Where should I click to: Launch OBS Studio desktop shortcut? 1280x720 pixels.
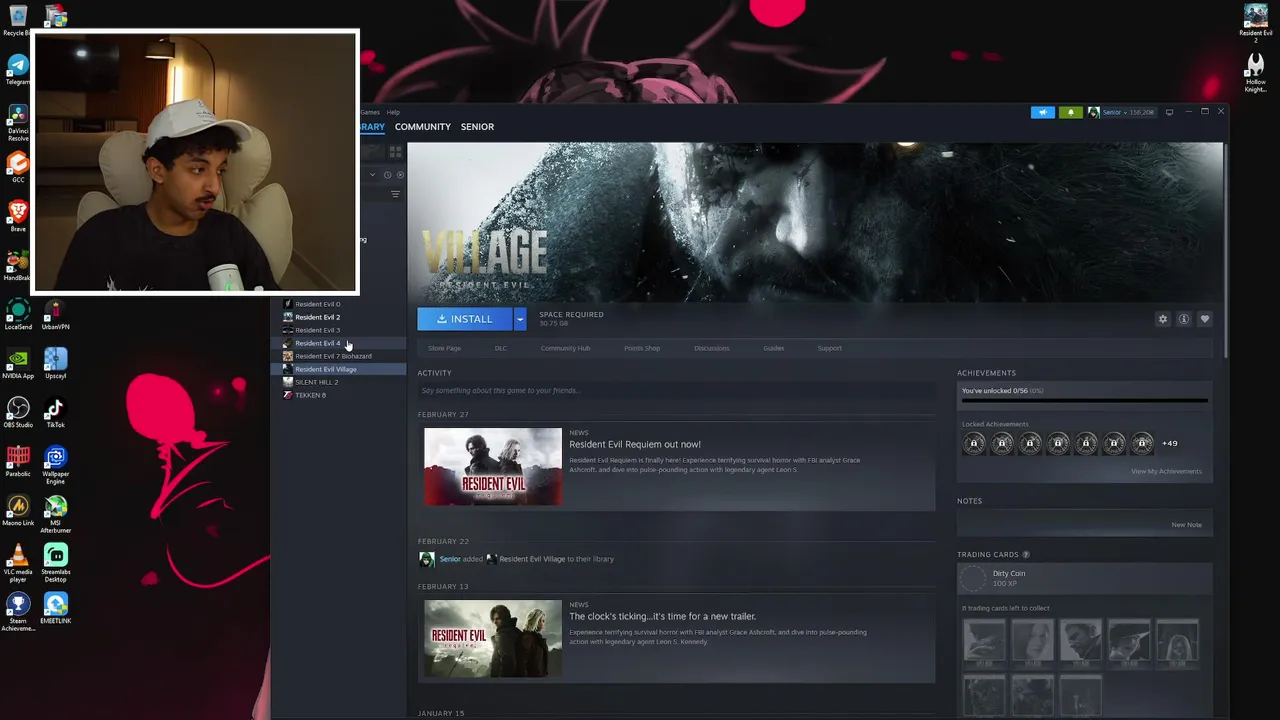(x=18, y=411)
